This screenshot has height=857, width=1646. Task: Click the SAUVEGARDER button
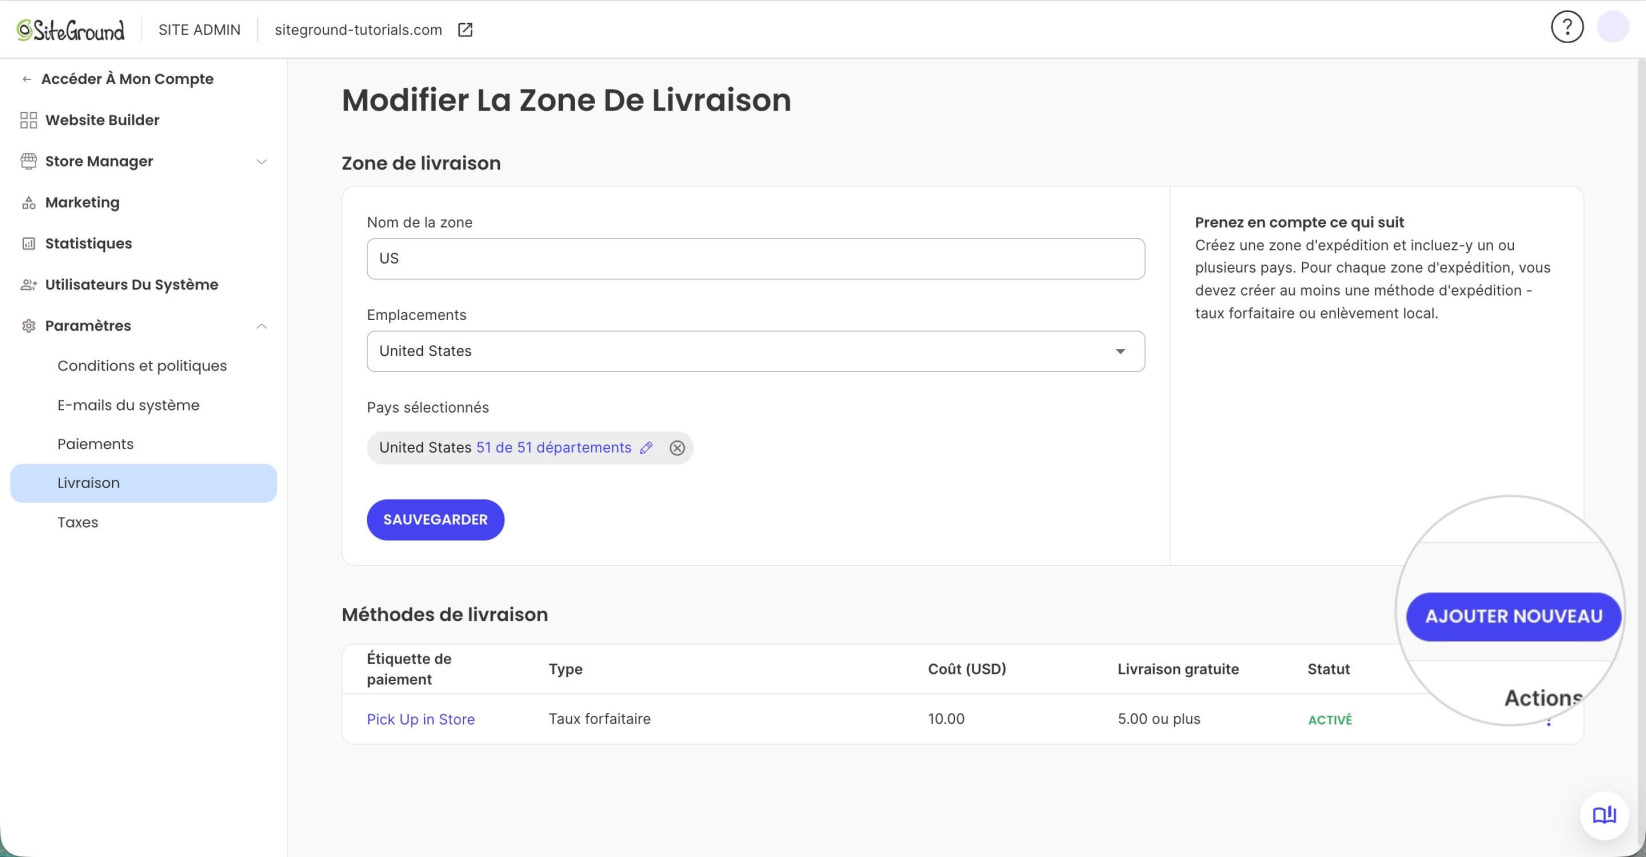pyautogui.click(x=435, y=520)
